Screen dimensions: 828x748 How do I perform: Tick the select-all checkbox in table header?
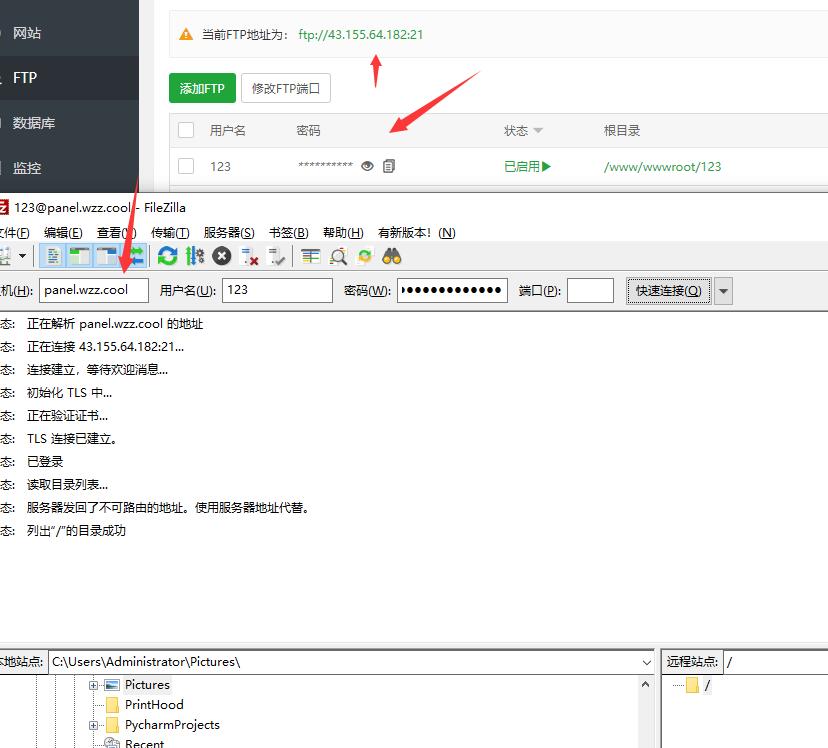[186, 130]
